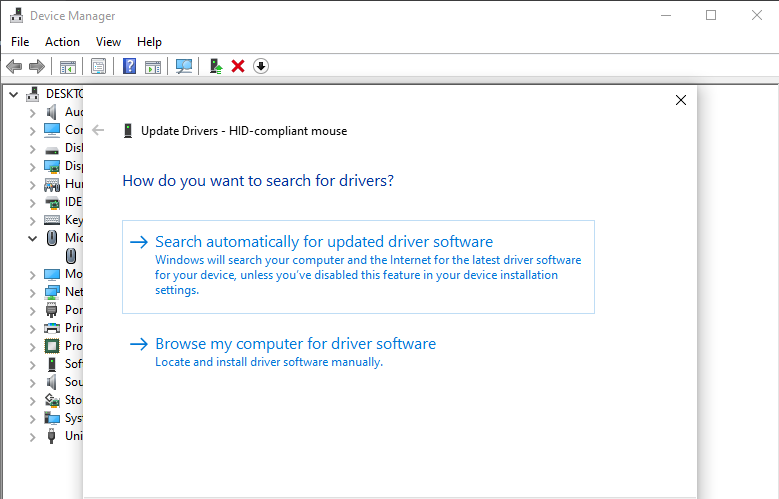
Task: Select the Human Interface Devices icon
Action: 52,185
